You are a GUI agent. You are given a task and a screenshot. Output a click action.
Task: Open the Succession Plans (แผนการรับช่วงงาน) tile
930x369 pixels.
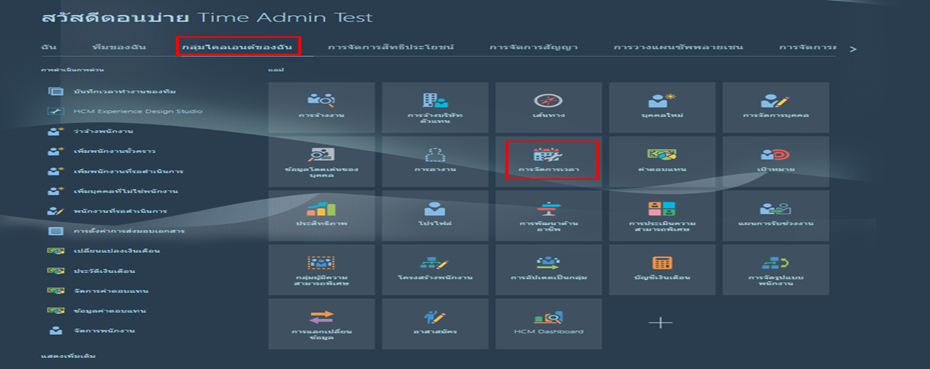tap(776, 215)
